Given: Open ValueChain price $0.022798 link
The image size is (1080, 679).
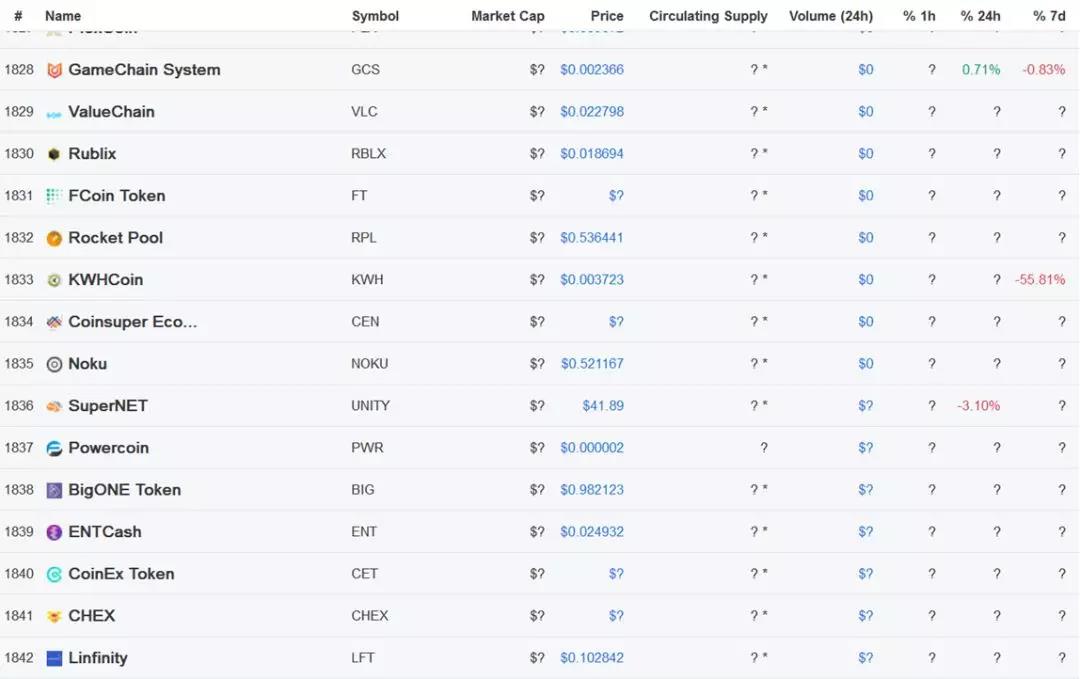Looking at the screenshot, I should [x=592, y=112].
